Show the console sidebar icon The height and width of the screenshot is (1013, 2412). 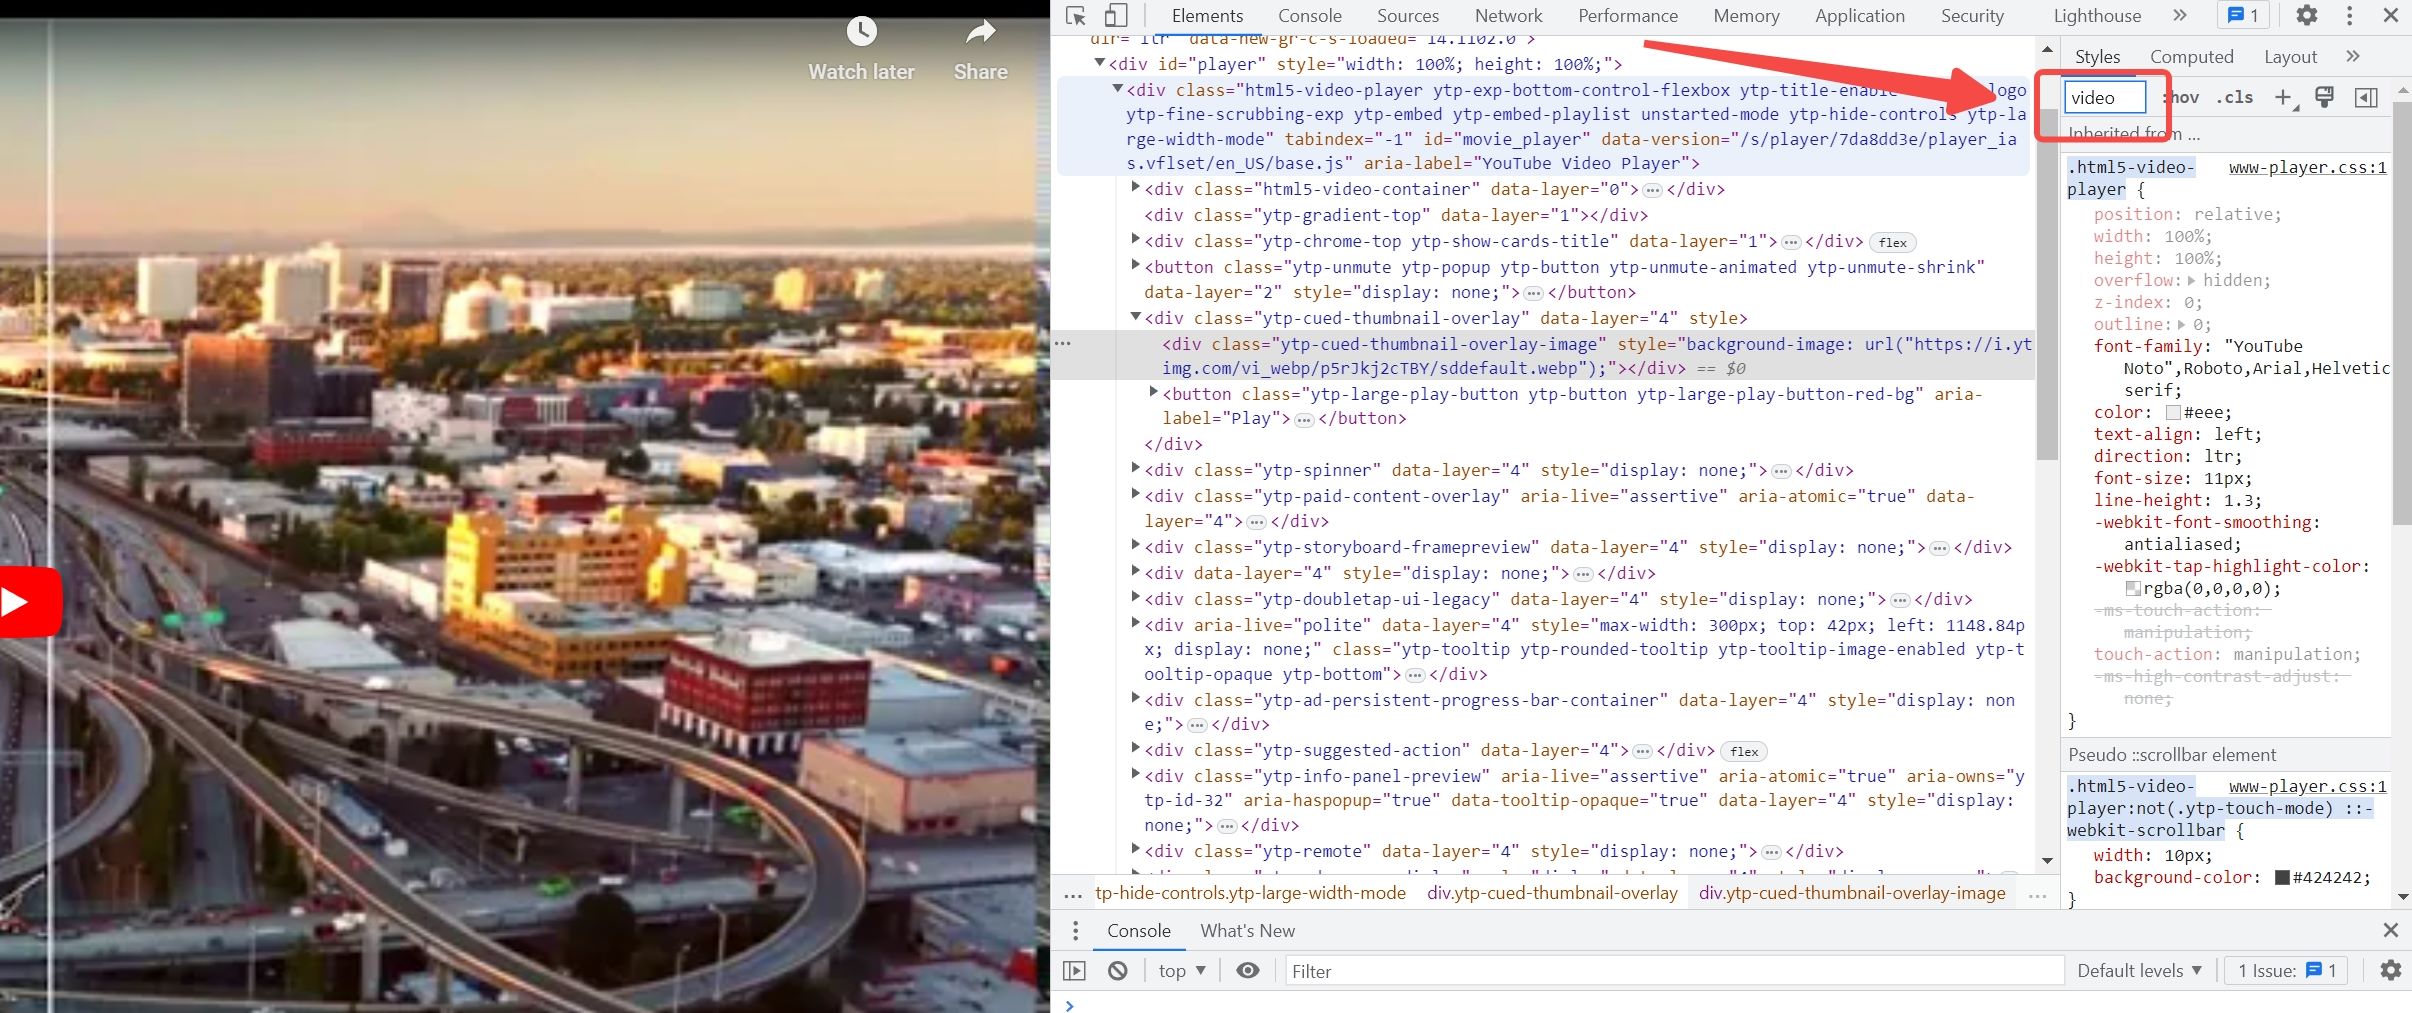click(x=1074, y=971)
